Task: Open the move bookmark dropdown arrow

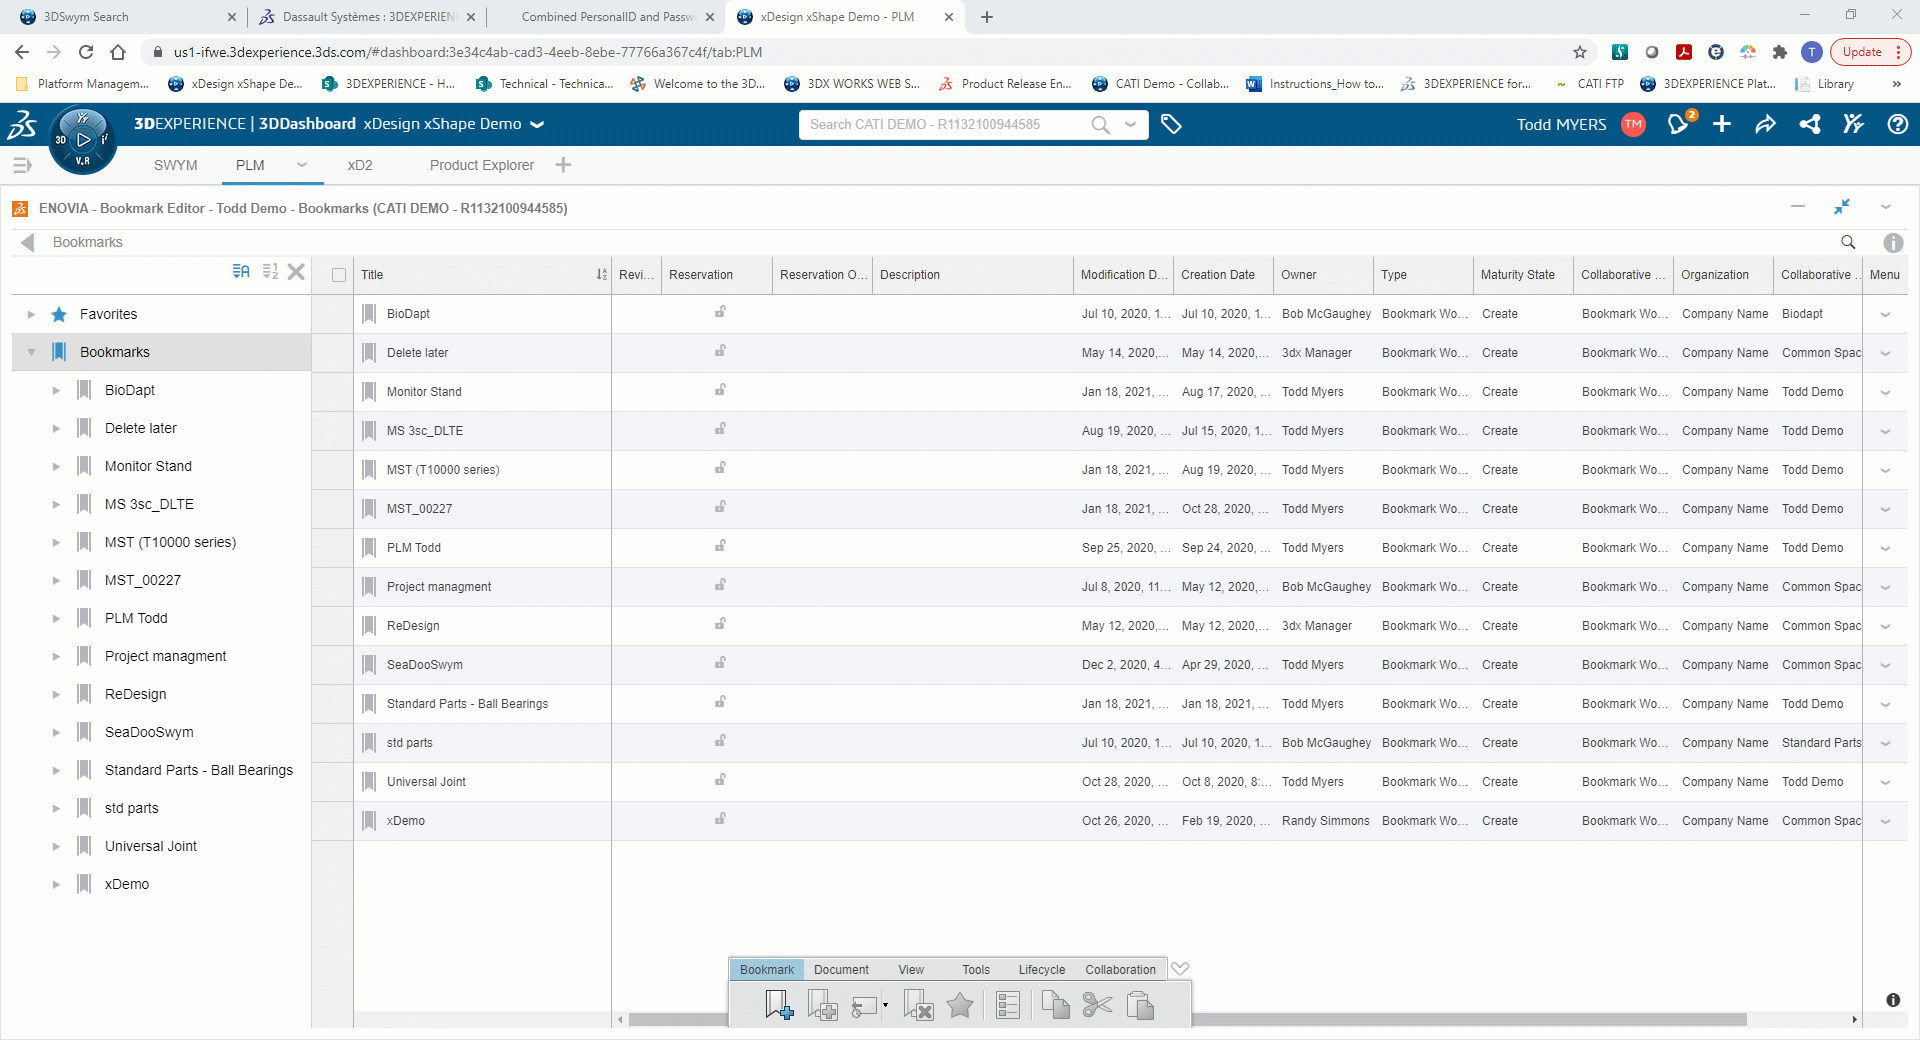Action: point(885,1005)
